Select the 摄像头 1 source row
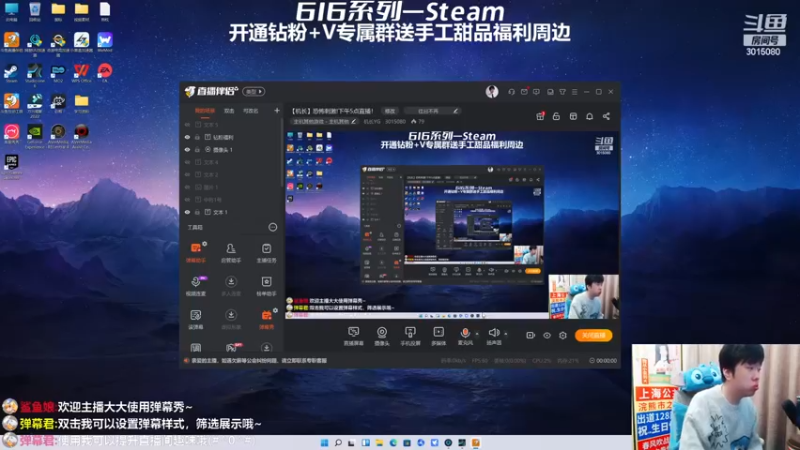Screen dimensions: 800x450 pos(231,149)
